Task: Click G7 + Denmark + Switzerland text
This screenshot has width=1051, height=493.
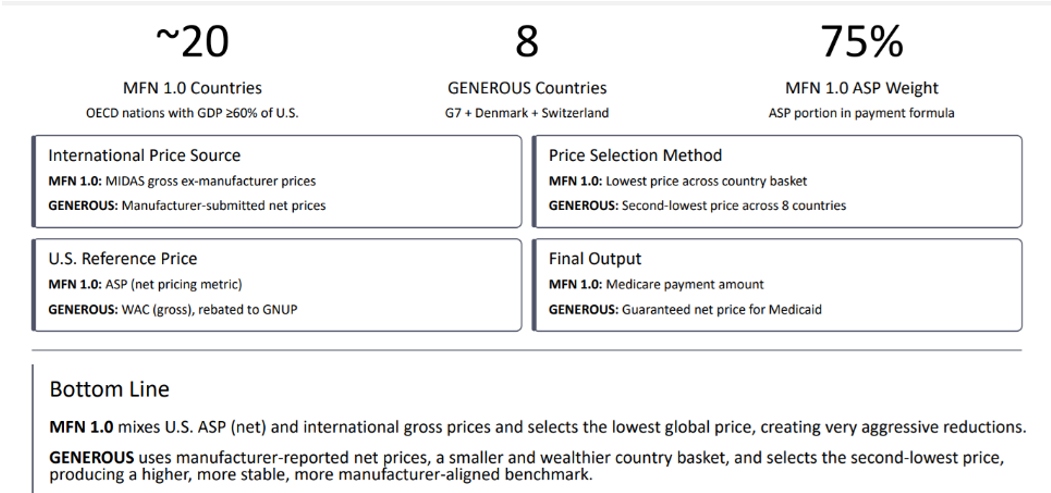Action: point(526,113)
